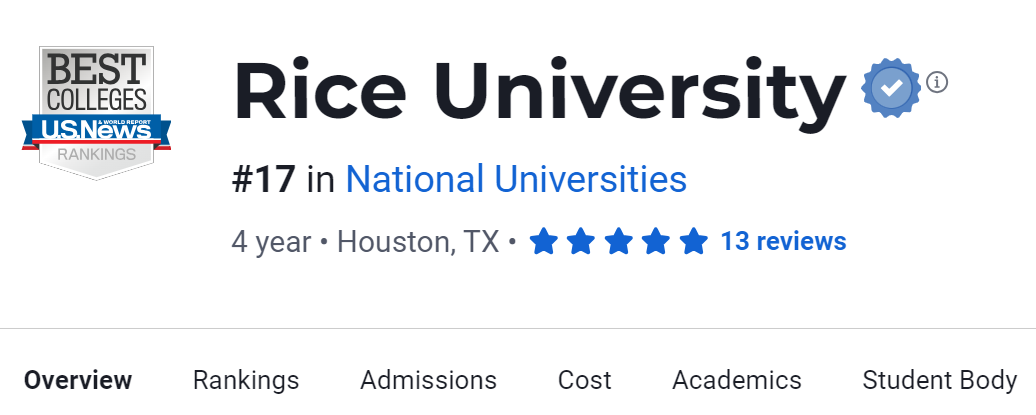Click the first rating star
This screenshot has height=415, width=1036.
click(x=543, y=242)
